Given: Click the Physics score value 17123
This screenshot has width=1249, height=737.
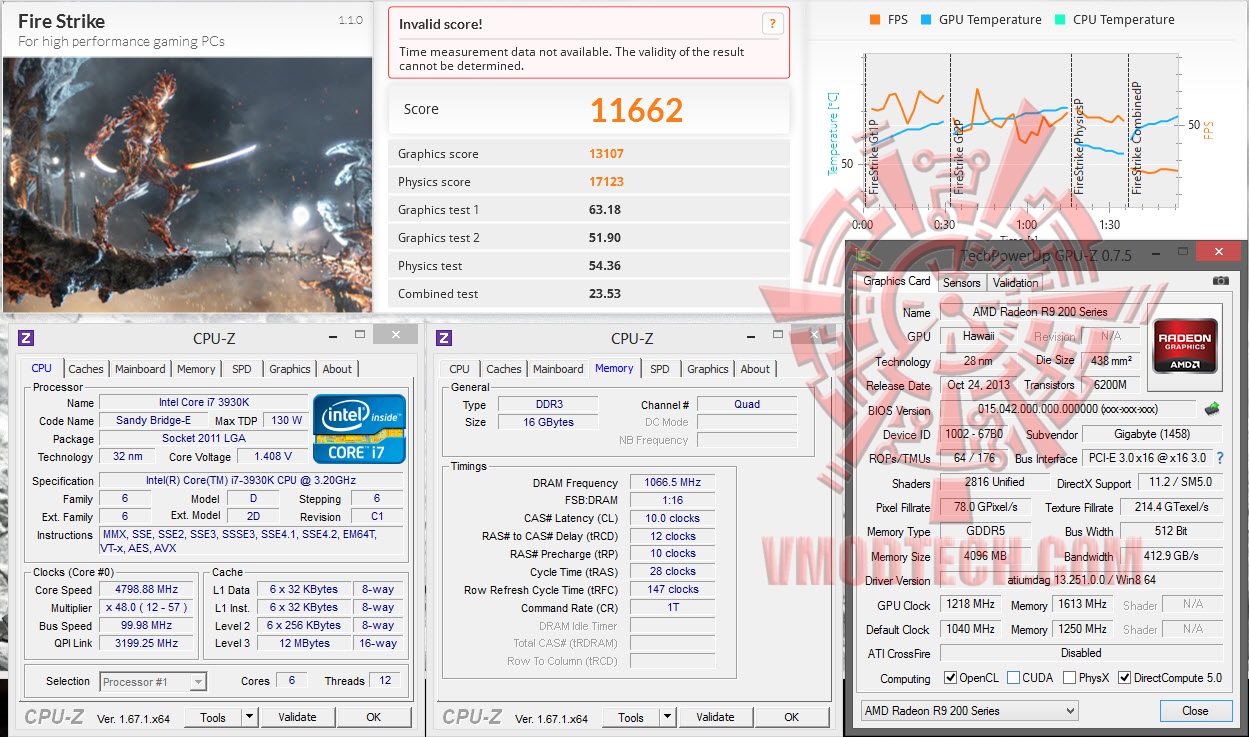Looking at the screenshot, I should (x=607, y=182).
